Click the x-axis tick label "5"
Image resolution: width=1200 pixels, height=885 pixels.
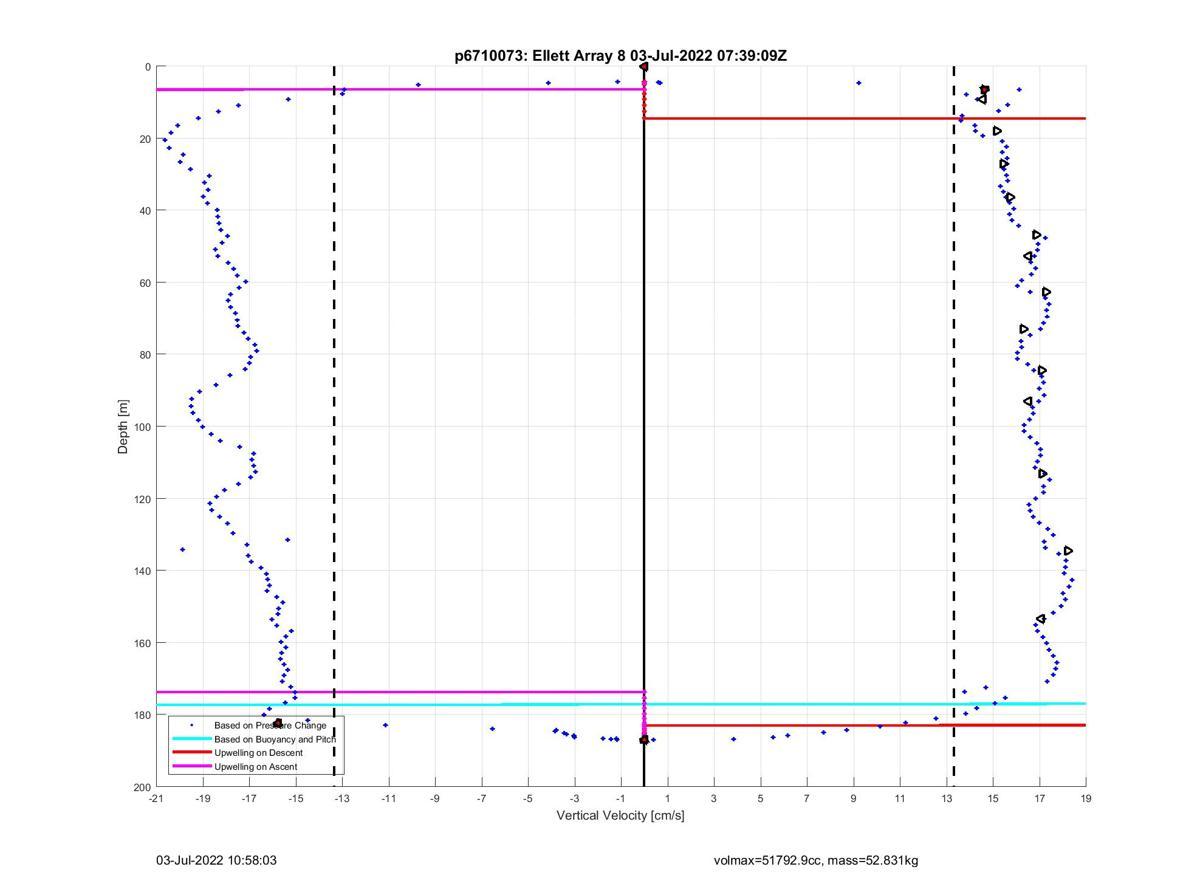pyautogui.click(x=760, y=799)
